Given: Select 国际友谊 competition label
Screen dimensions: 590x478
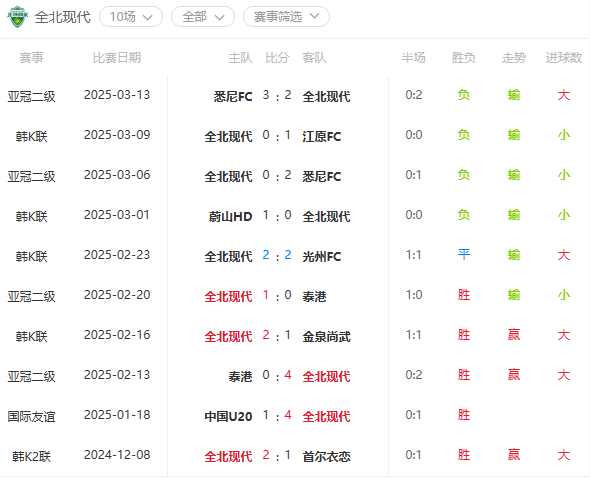Looking at the screenshot, I should point(32,417).
